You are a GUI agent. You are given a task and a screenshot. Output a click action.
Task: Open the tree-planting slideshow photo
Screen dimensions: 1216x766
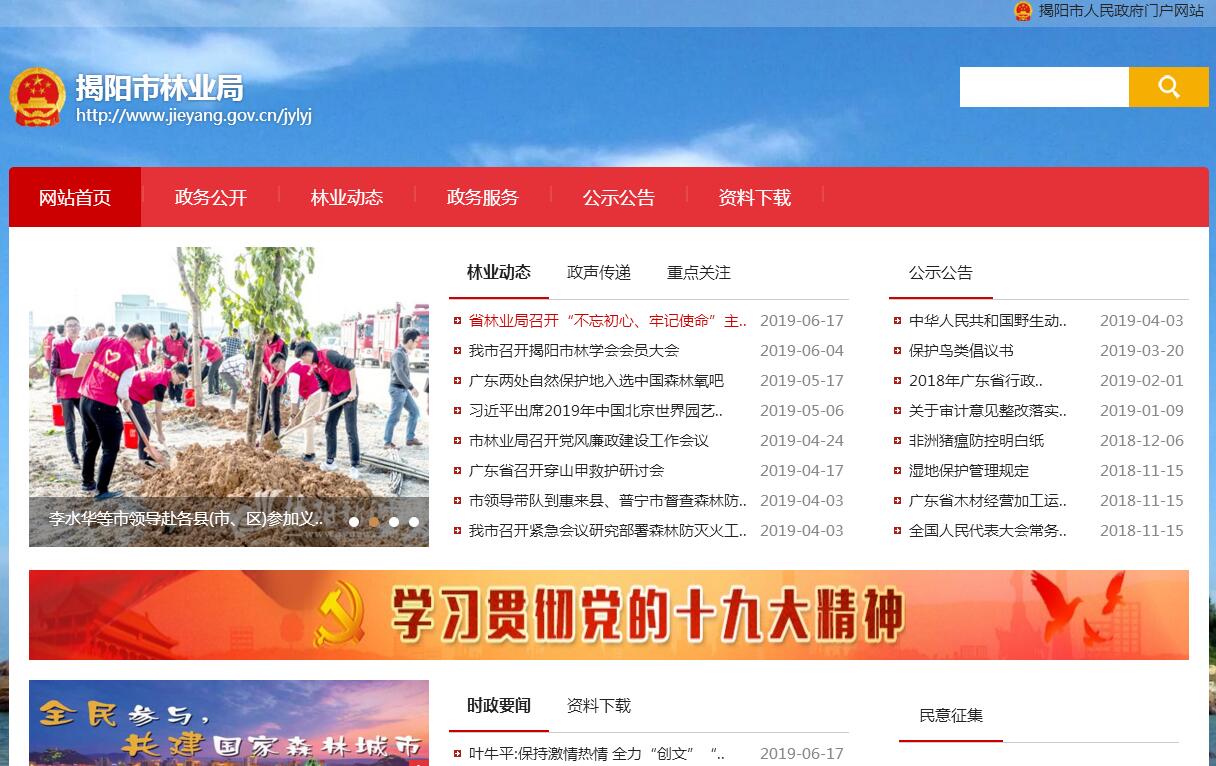[x=228, y=380]
